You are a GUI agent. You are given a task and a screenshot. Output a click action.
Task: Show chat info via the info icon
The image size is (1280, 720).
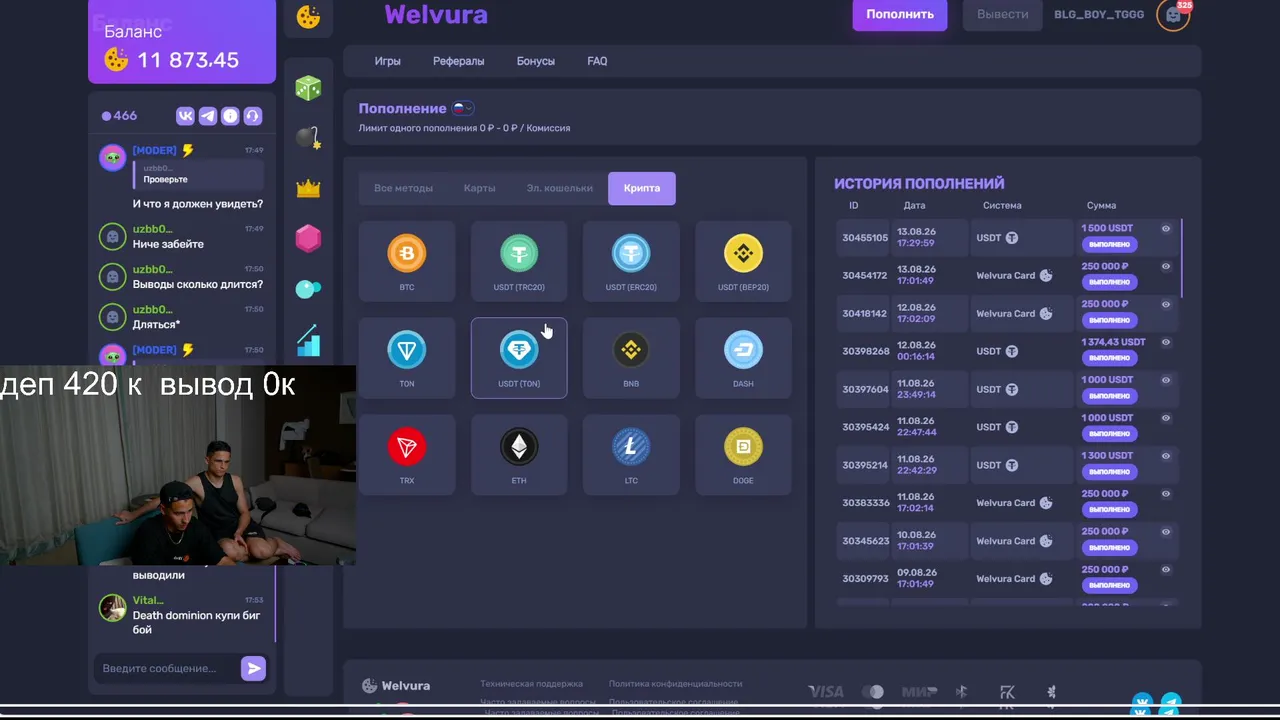pos(230,116)
